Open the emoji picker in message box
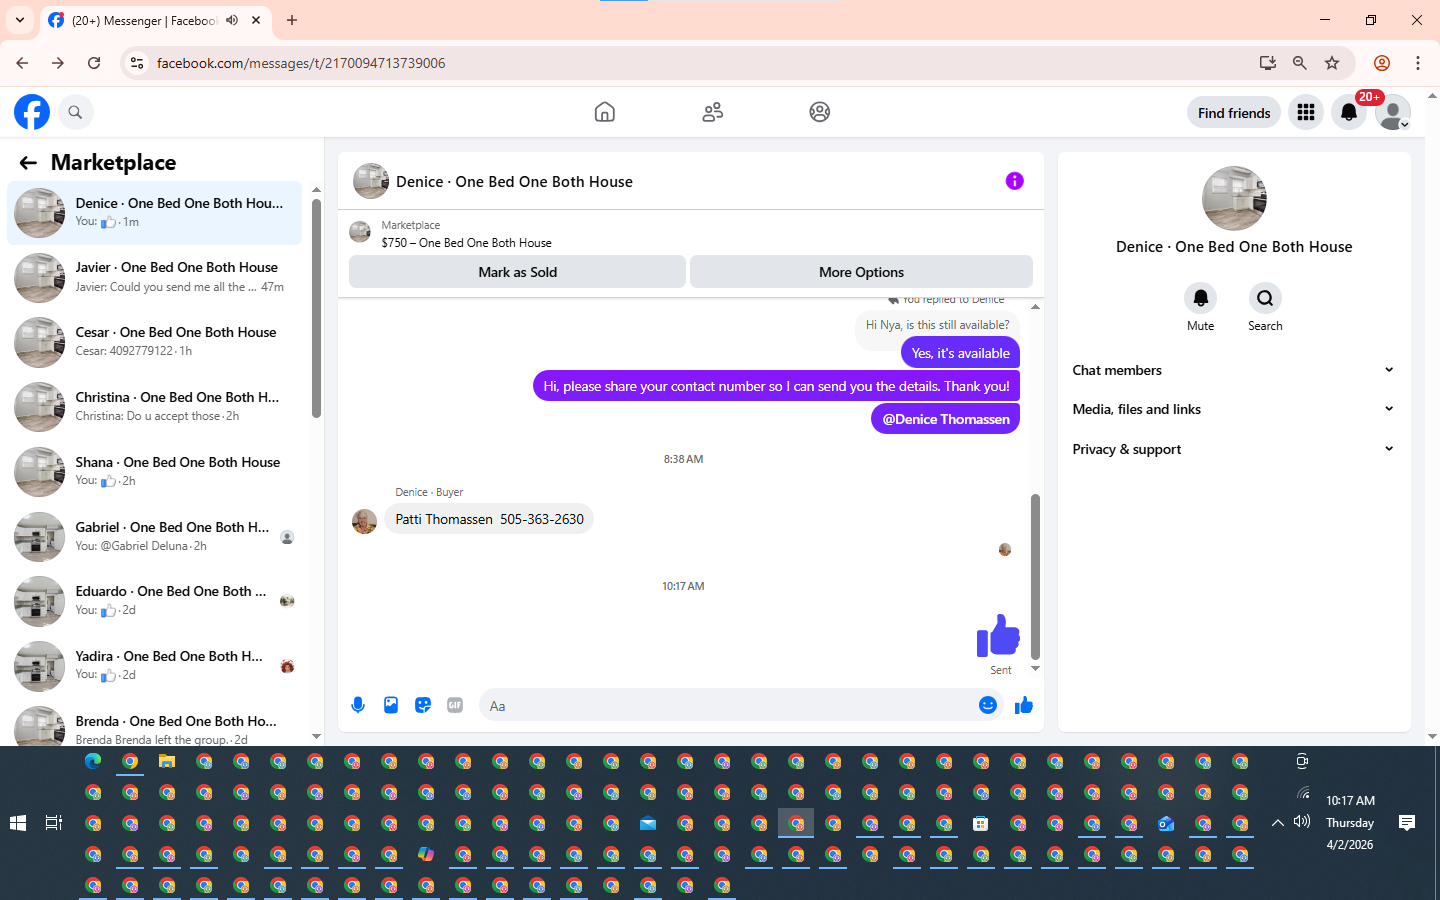 coord(988,705)
